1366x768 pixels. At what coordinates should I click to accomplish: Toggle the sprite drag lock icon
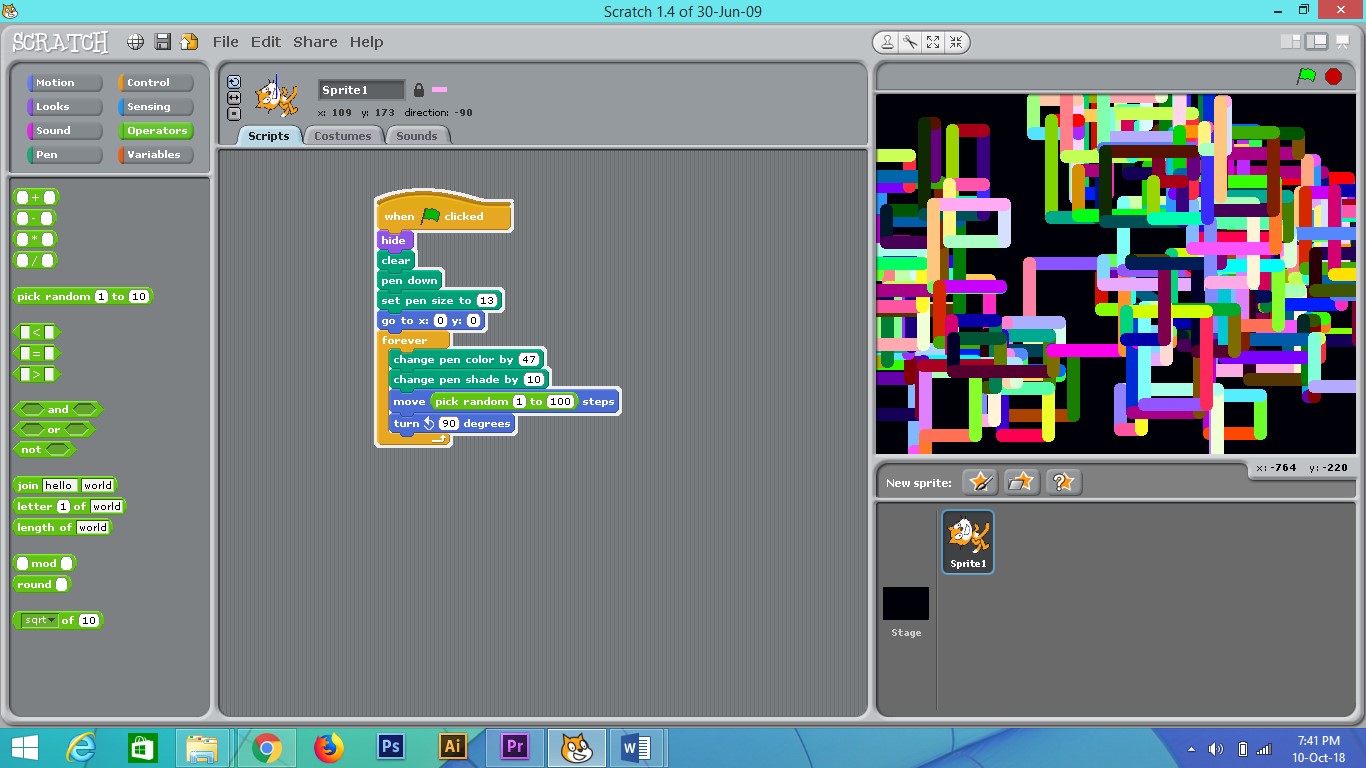click(x=419, y=90)
